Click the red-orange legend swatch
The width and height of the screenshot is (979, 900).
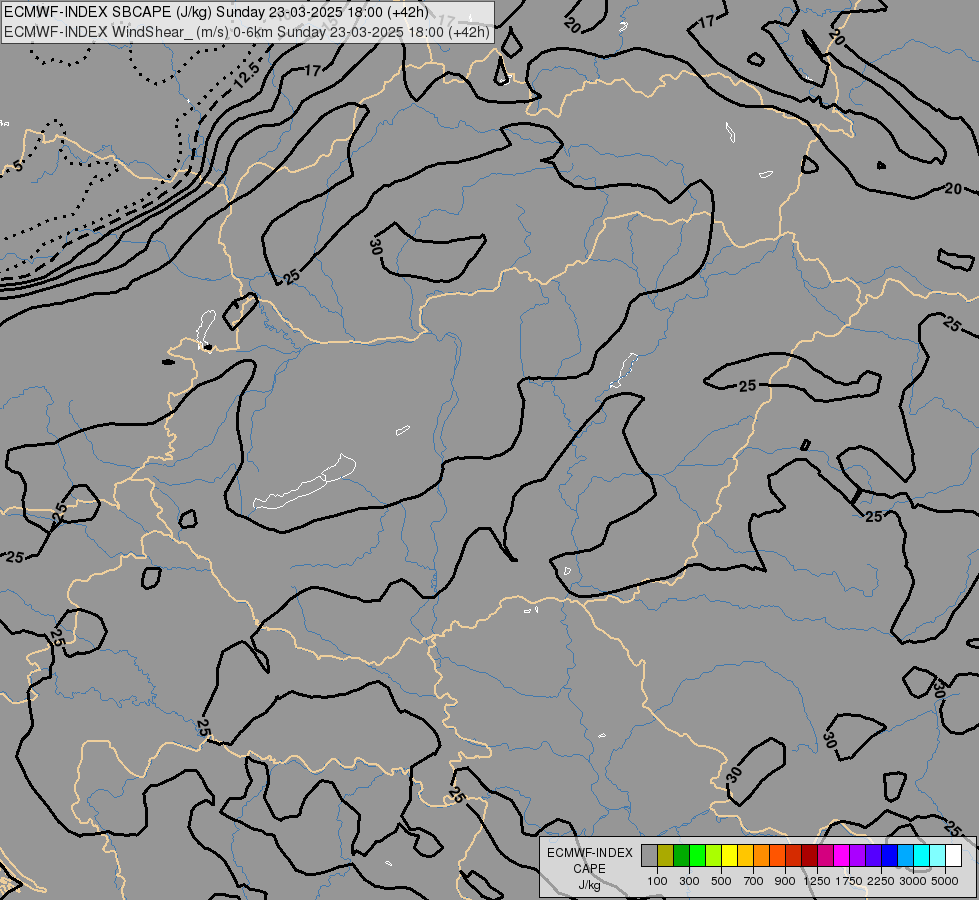[778, 856]
